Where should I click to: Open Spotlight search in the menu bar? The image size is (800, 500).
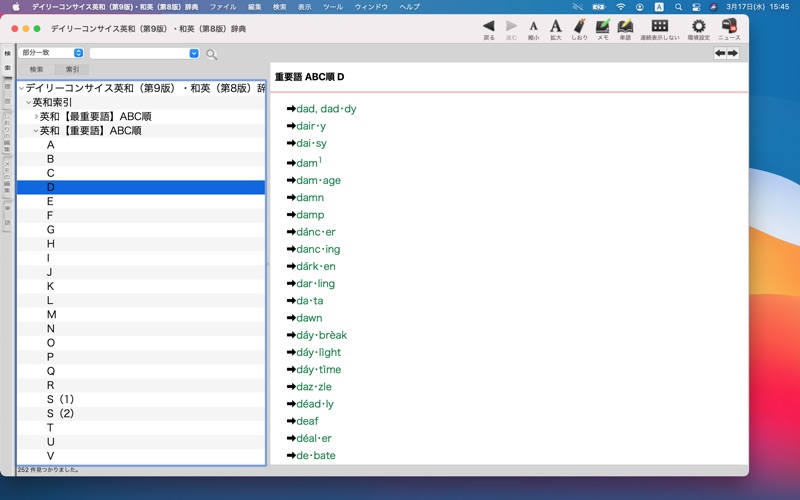(x=678, y=7)
